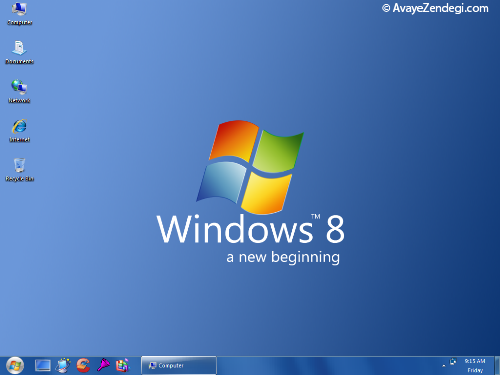Launch Internet Explorer from the desktop
The image size is (500, 375).
click(19, 130)
